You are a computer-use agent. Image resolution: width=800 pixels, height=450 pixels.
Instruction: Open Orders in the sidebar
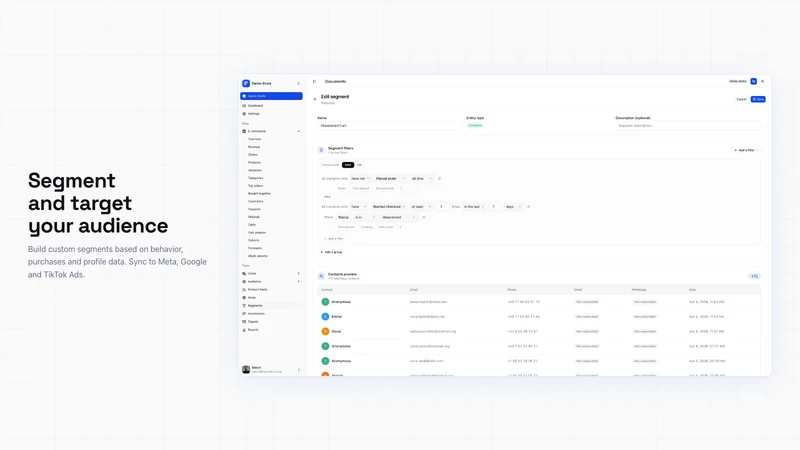(253, 155)
